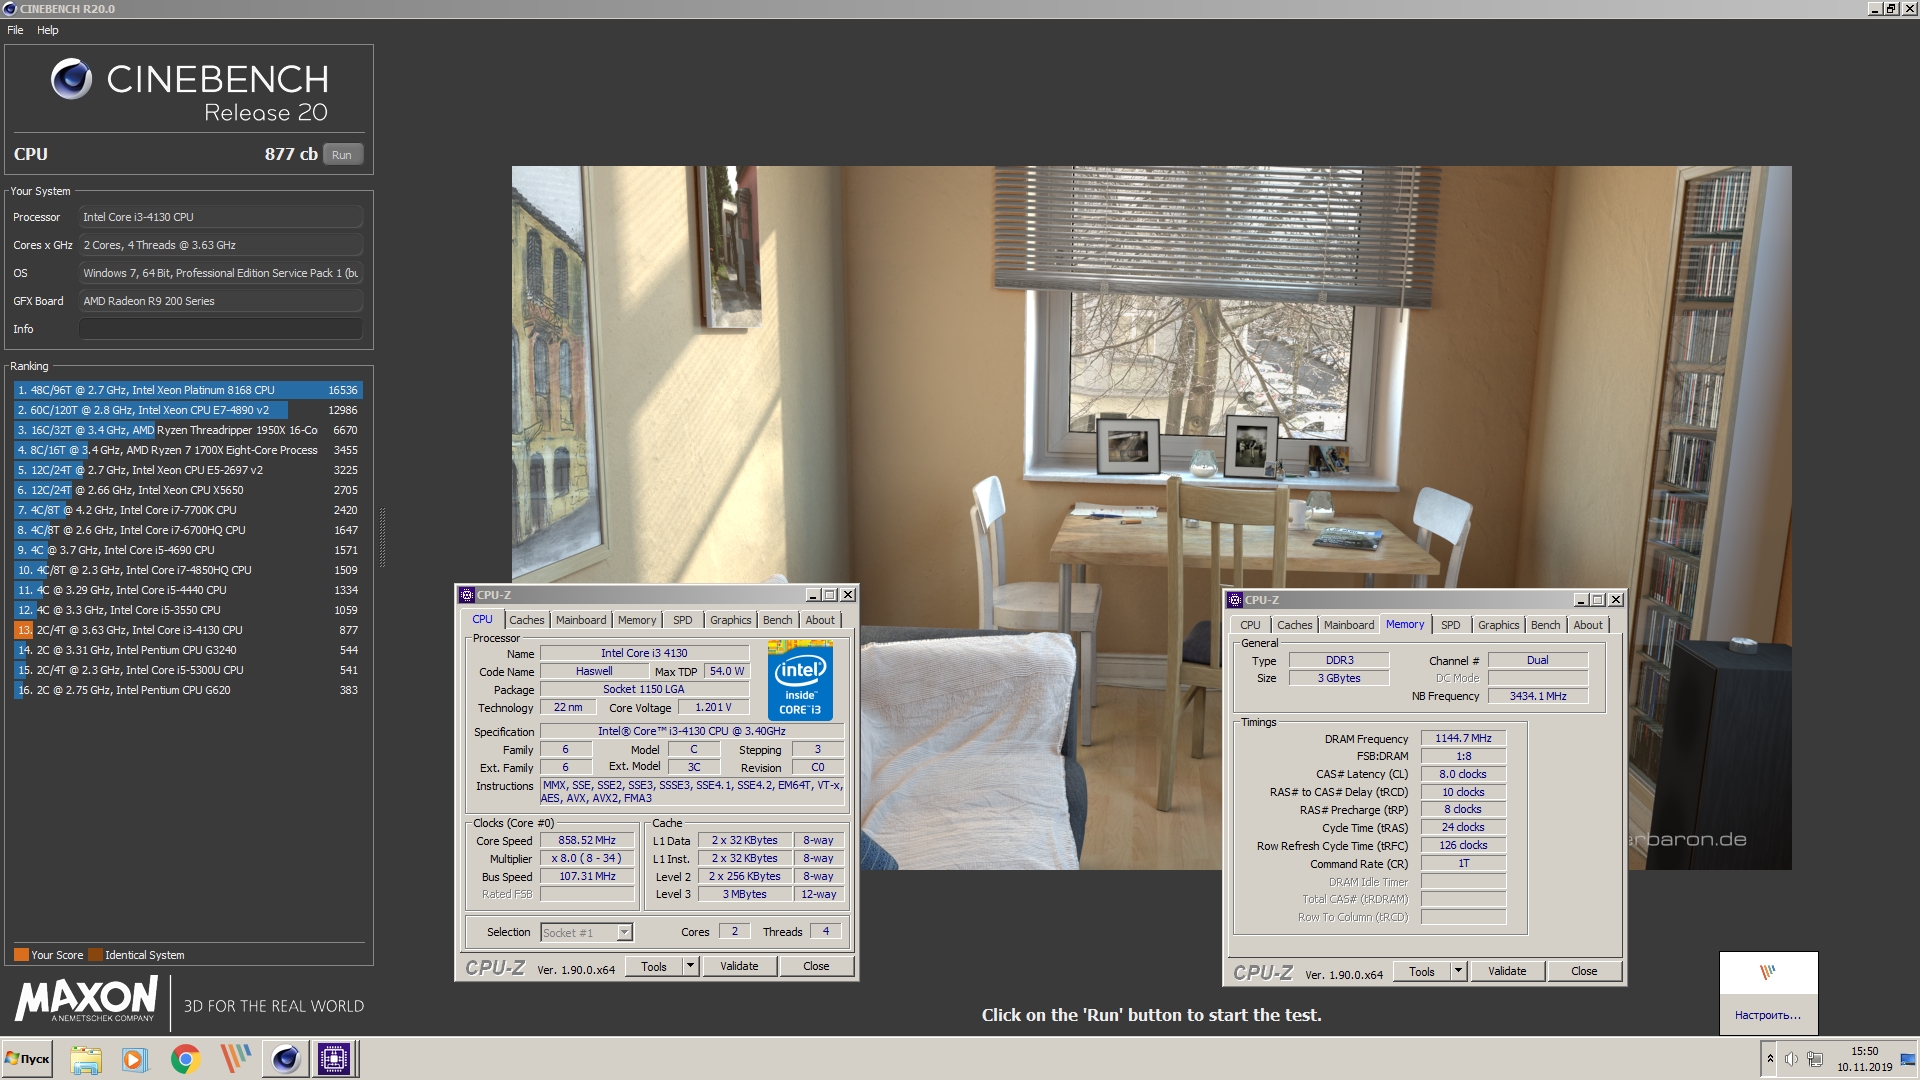Click the MAXON logo

86,999
